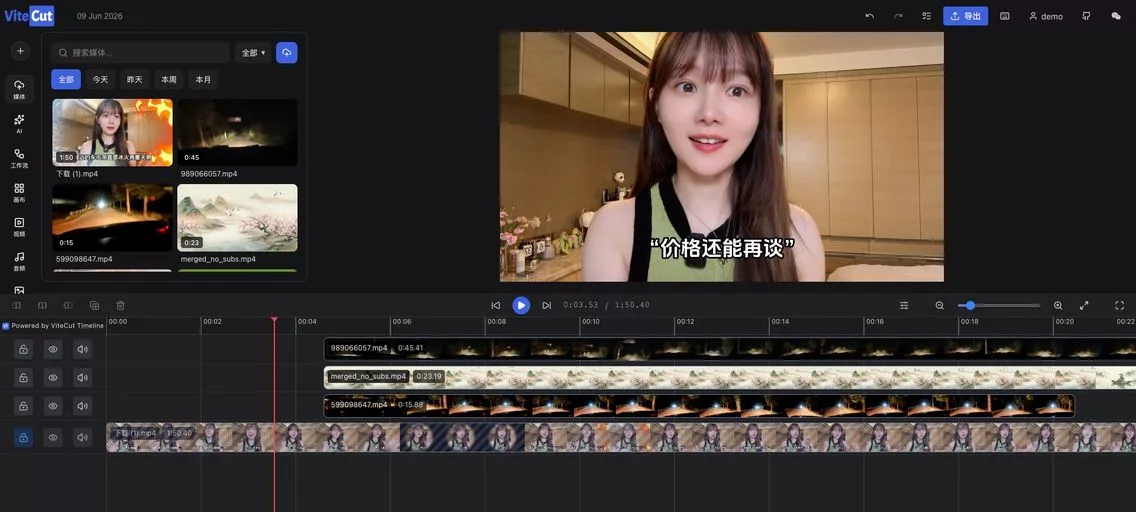Skip to end with next button
This screenshot has height=512, width=1136.
pos(547,306)
